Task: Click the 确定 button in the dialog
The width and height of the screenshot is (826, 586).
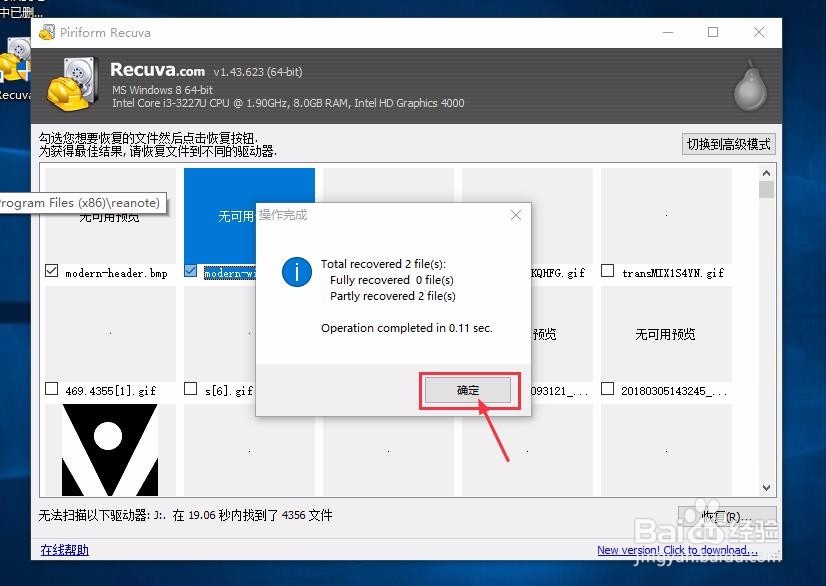Action: [468, 390]
